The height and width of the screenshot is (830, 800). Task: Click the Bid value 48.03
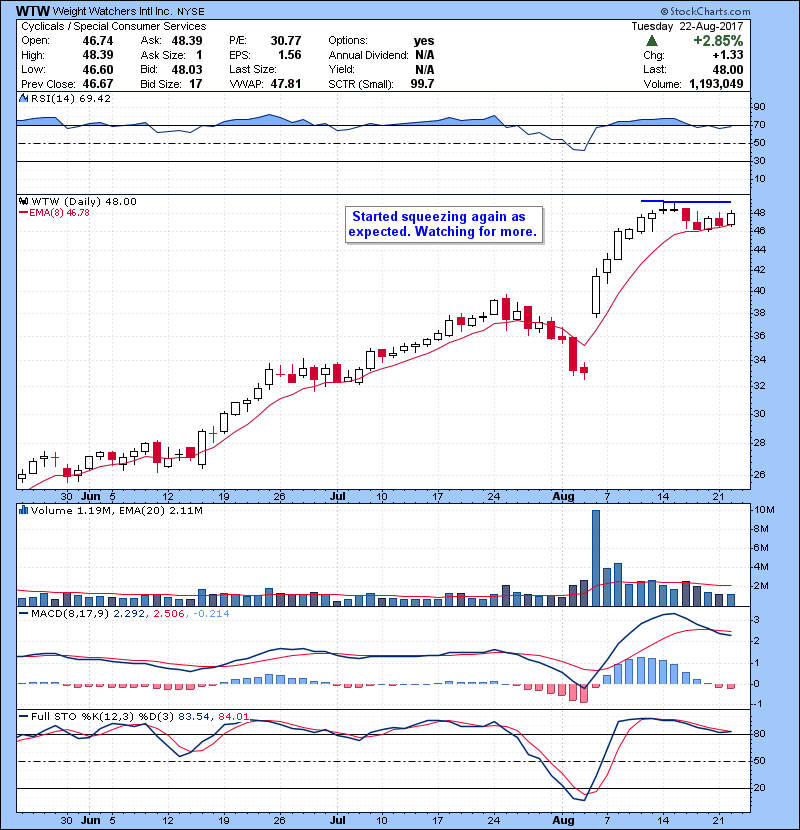187,69
